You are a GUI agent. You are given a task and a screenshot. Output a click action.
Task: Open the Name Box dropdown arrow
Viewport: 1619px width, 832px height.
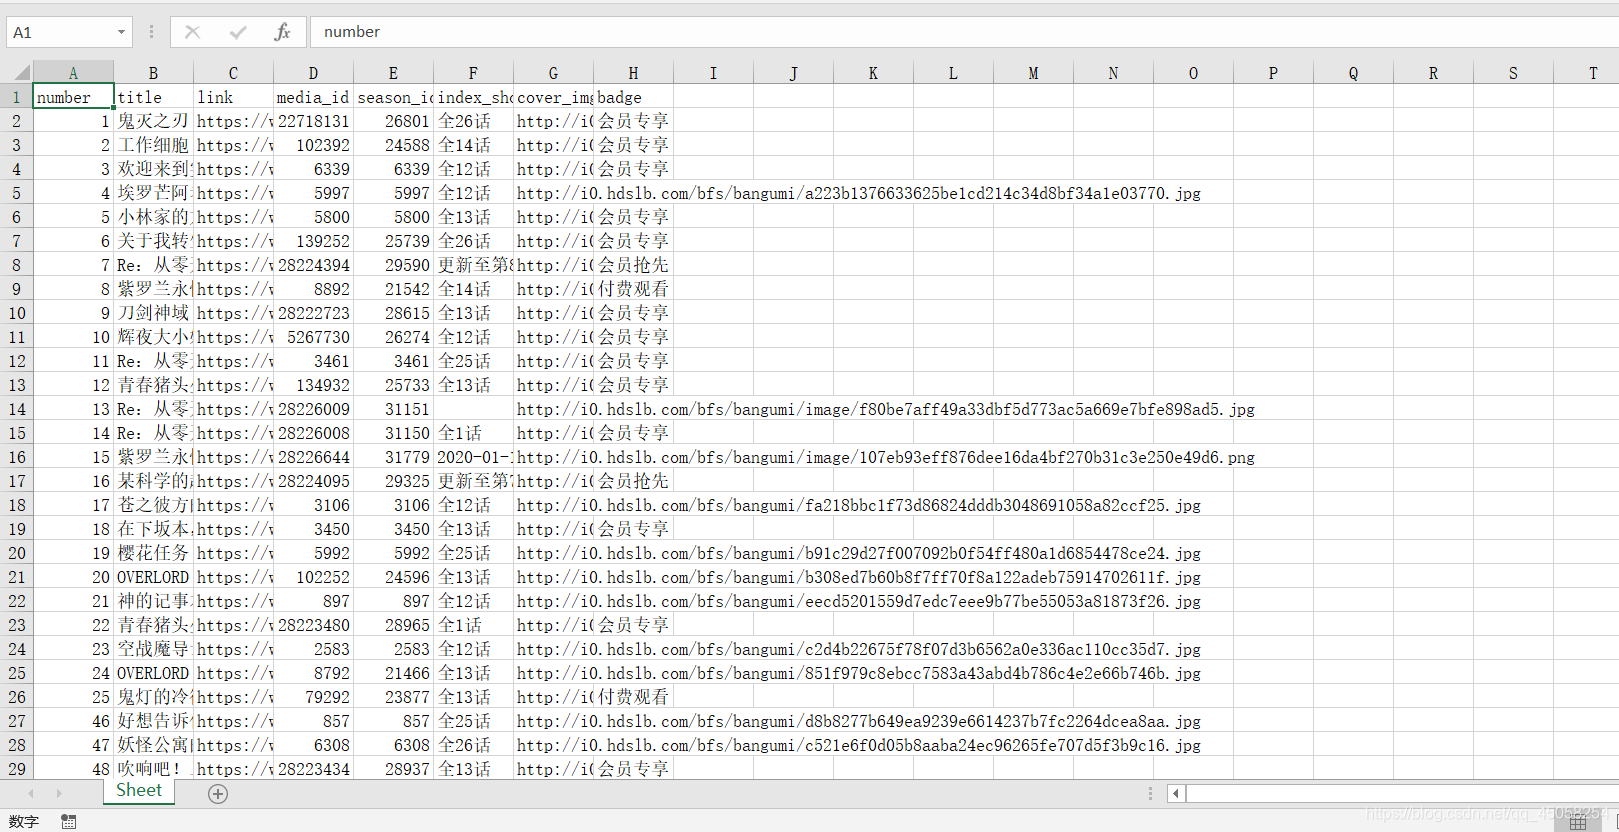point(121,32)
